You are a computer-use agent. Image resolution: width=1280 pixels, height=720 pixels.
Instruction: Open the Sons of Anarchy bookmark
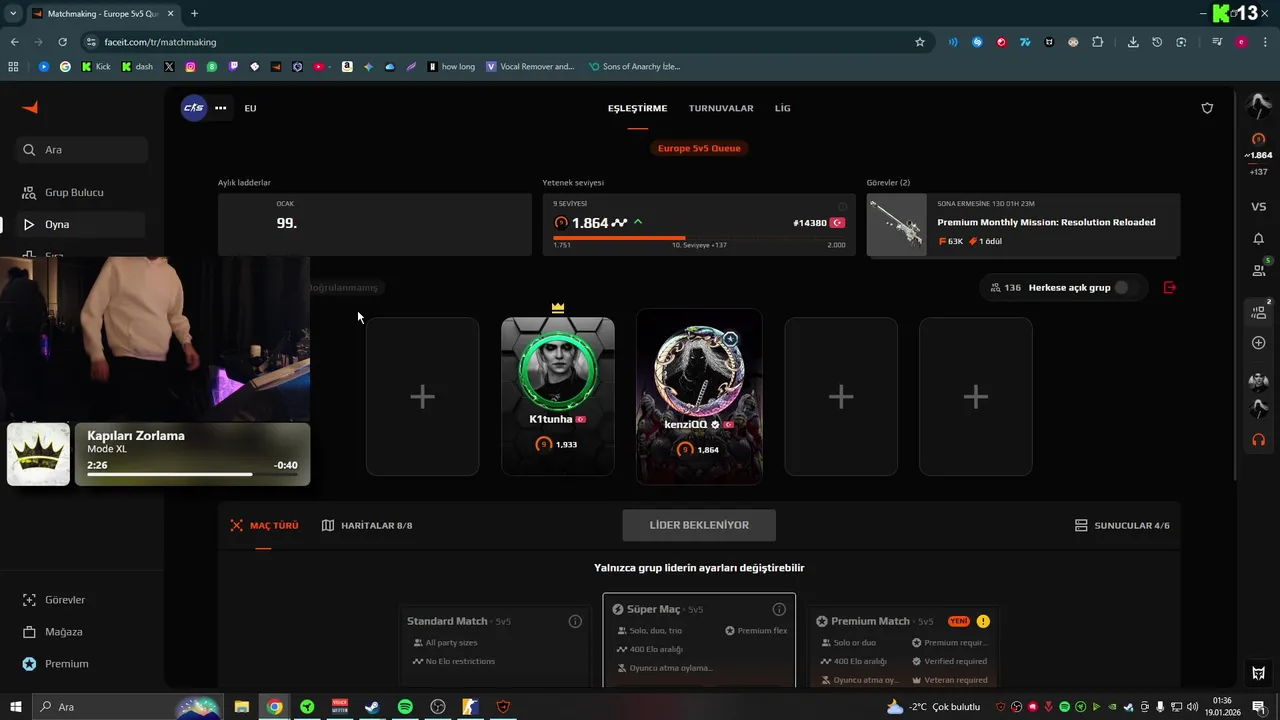click(x=635, y=67)
